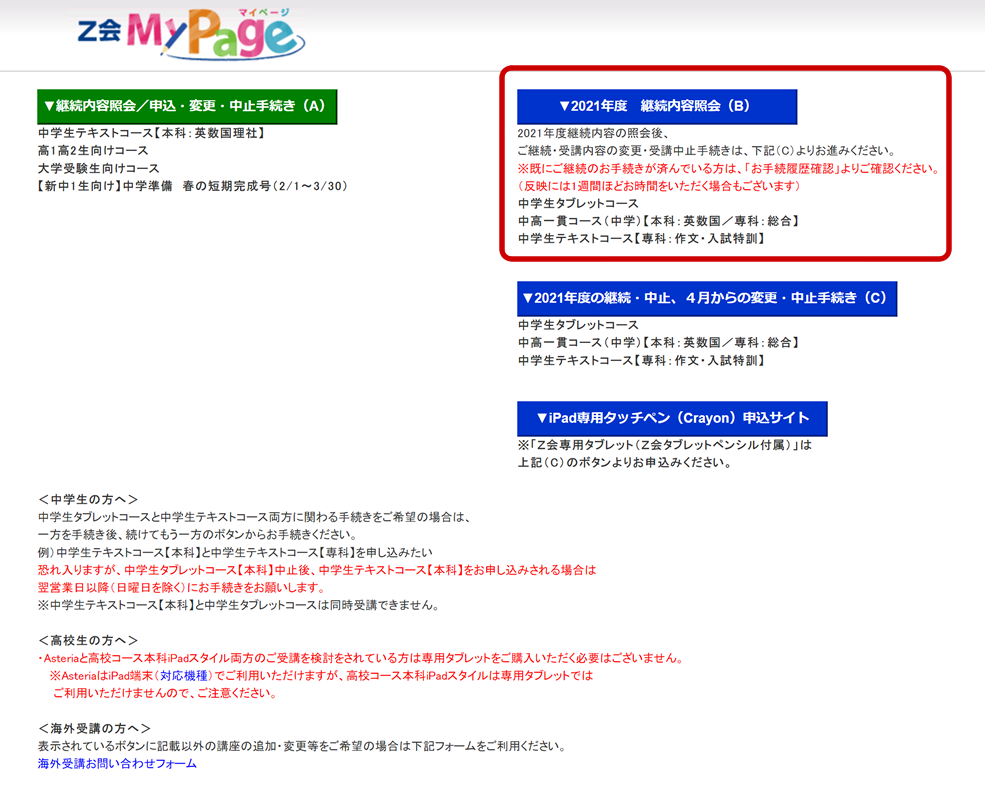Select 中高一貫コース(中学) line under button (B)
The image size is (985, 785).
pos(658,221)
